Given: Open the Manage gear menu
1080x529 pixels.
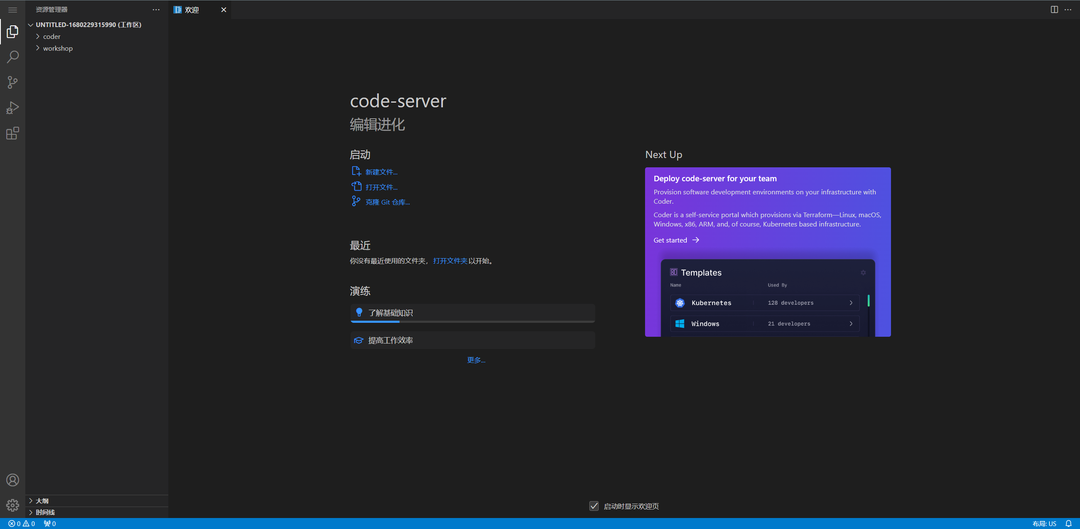Looking at the screenshot, I should pyautogui.click(x=12, y=506).
